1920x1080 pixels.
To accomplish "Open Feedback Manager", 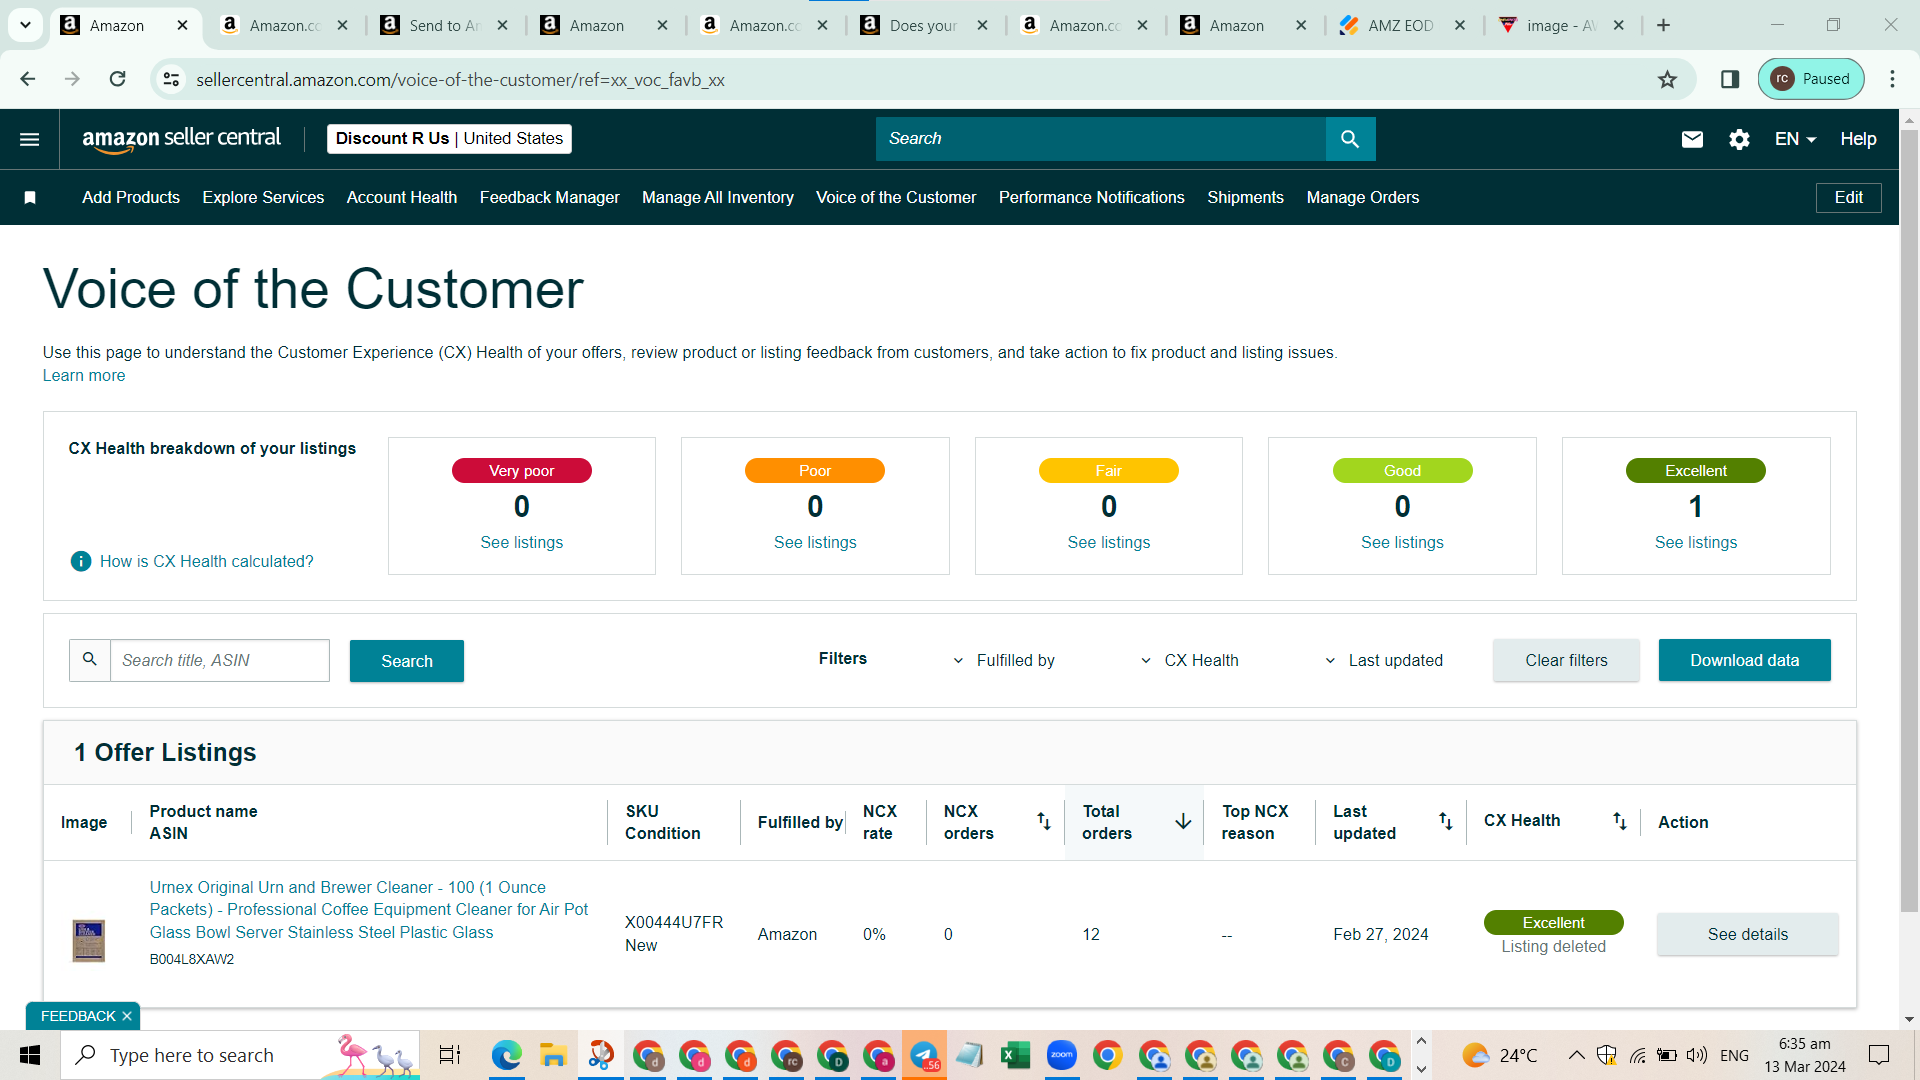I will pyautogui.click(x=550, y=198).
